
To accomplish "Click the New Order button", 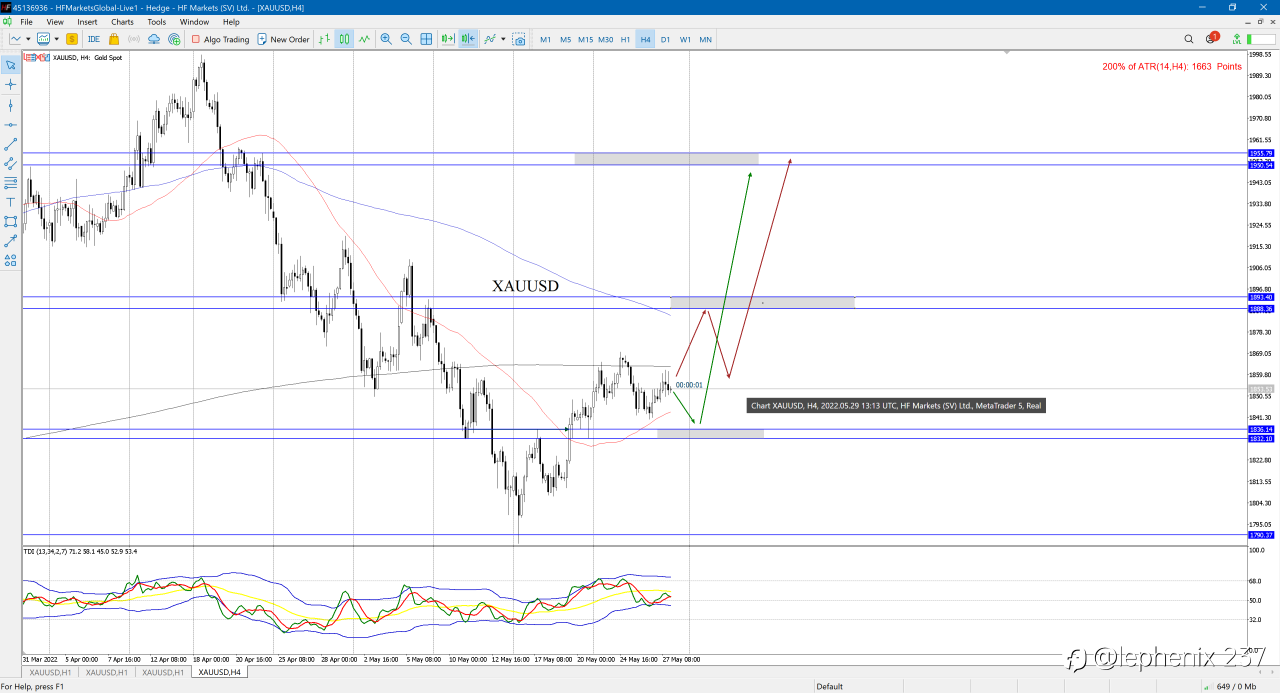I will [x=283, y=39].
